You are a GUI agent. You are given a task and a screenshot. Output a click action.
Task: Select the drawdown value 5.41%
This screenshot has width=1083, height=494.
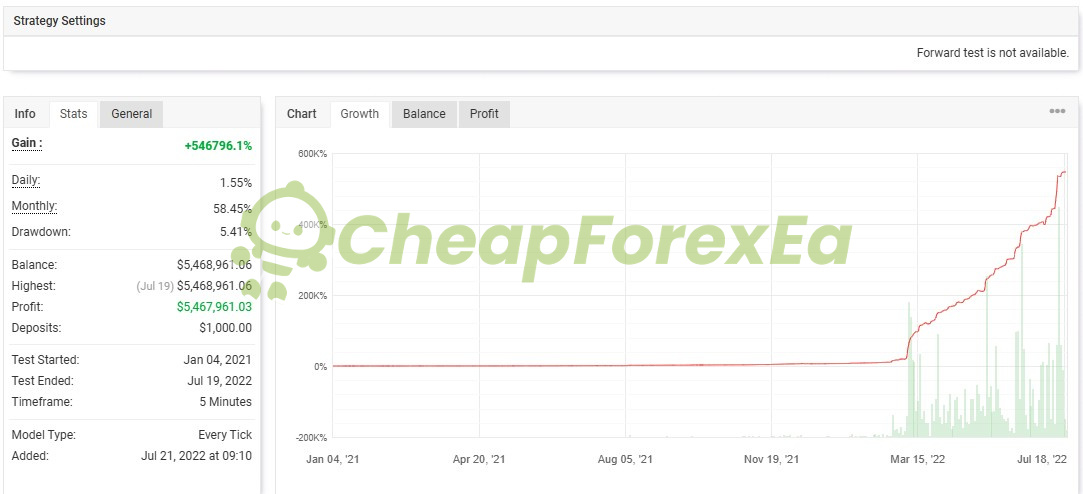tap(236, 232)
